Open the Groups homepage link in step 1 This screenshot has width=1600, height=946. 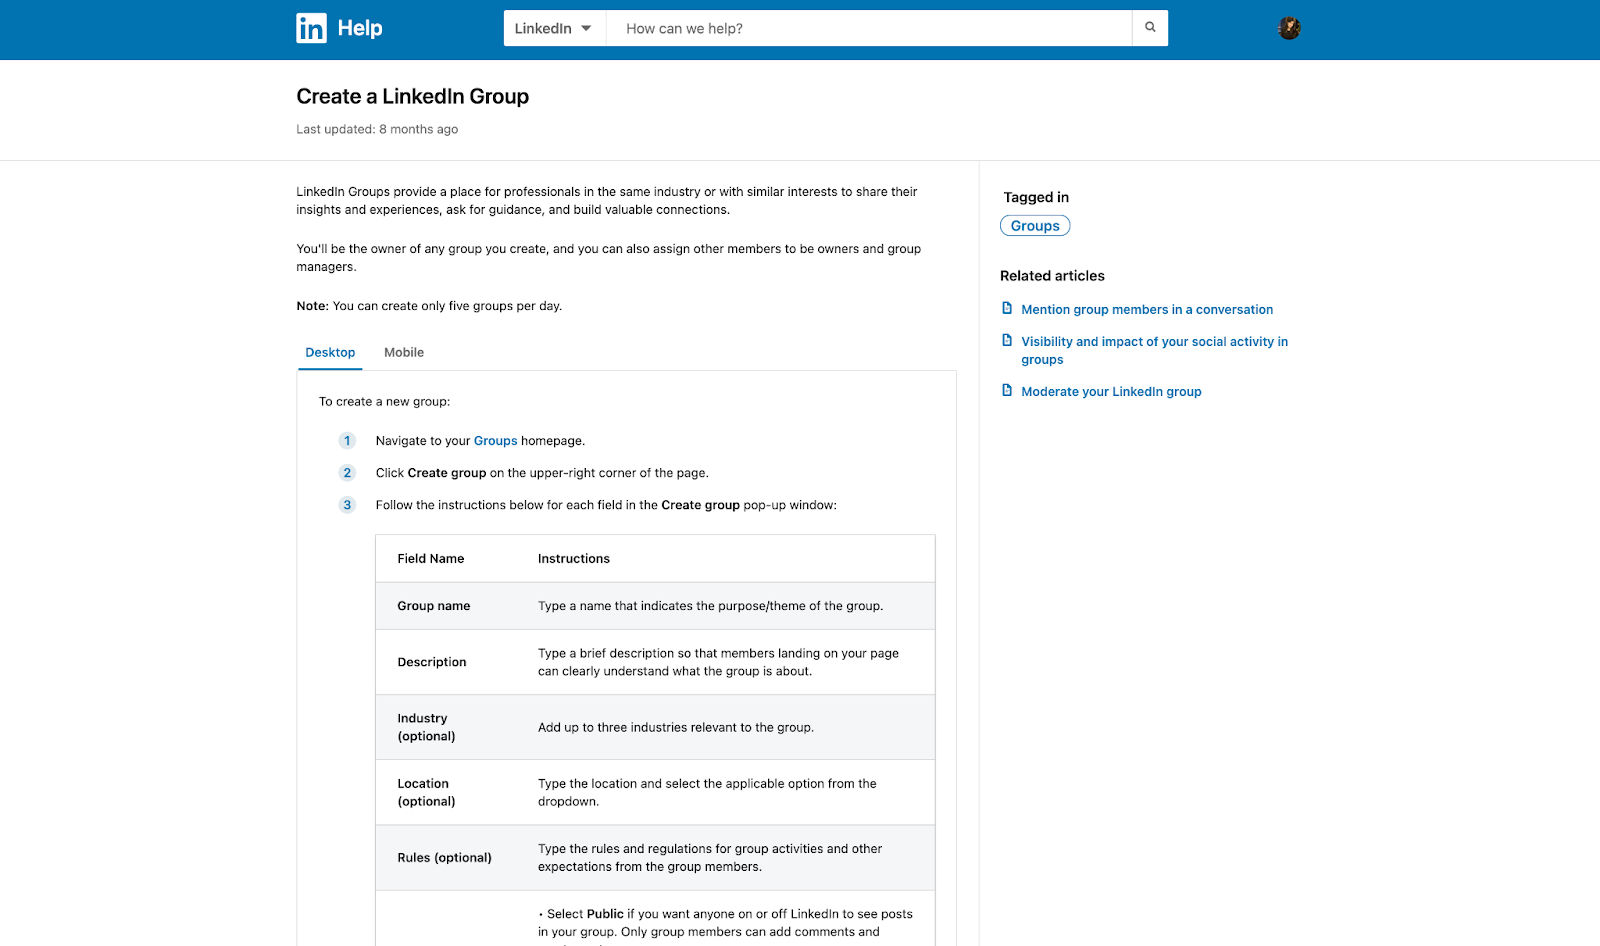(495, 441)
